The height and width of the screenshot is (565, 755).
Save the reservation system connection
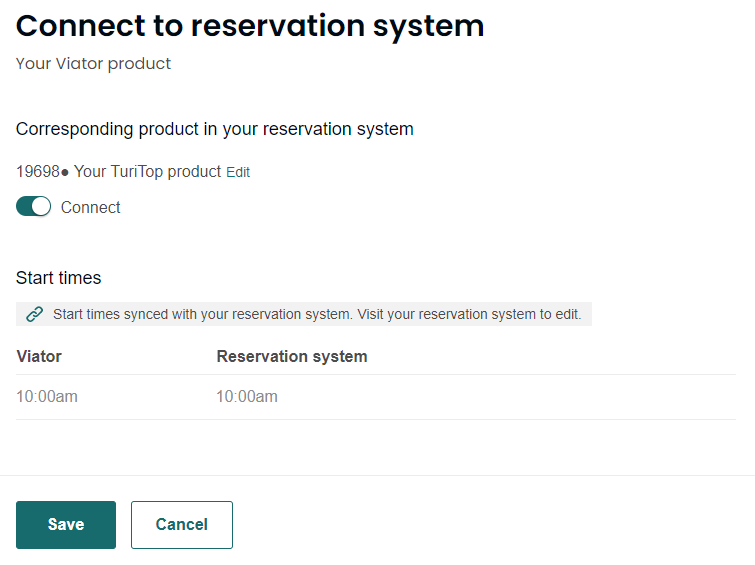(x=66, y=525)
